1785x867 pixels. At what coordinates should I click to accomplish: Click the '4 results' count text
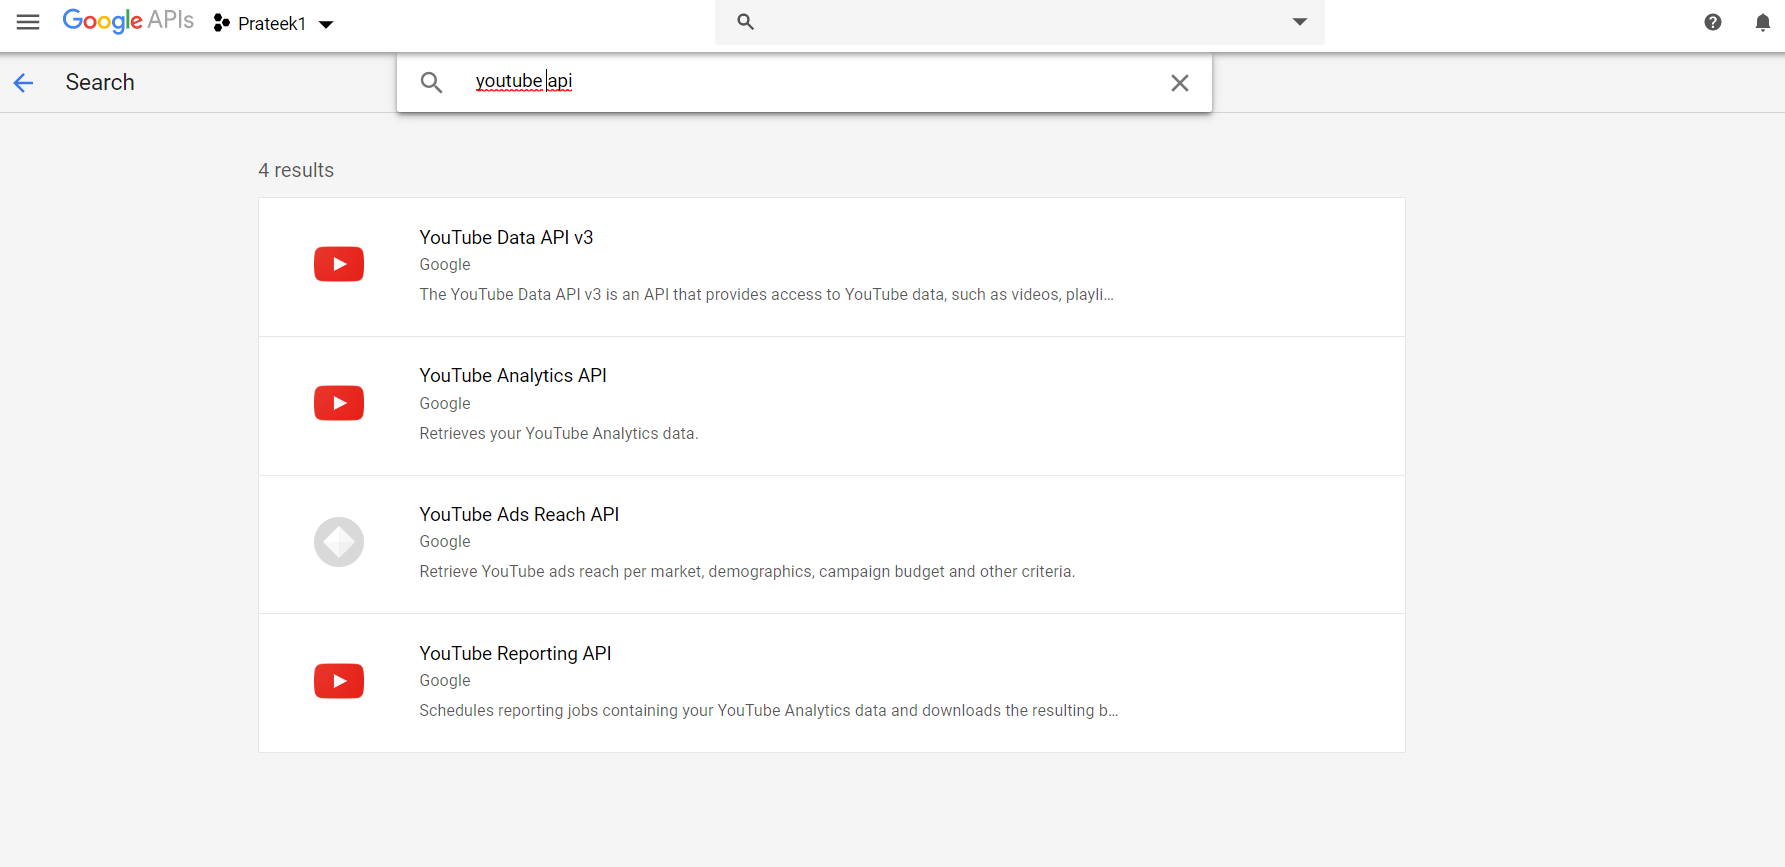[x=296, y=170]
